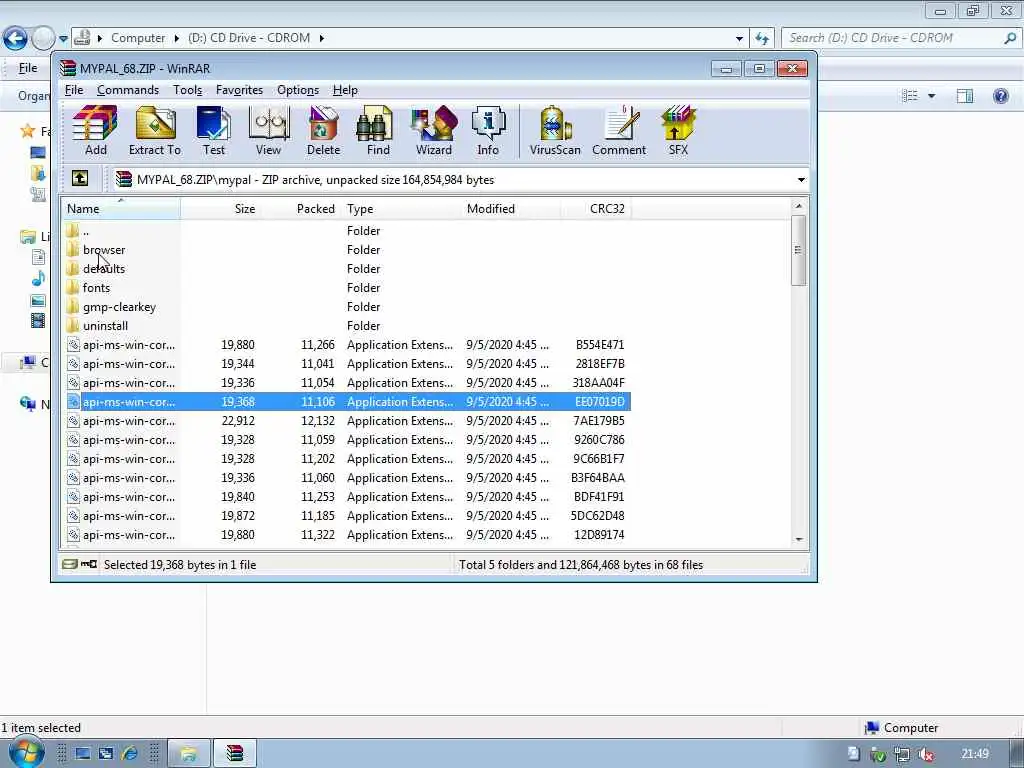Expand the breadcrumb arrow after CD Drive - CDROM
This screenshot has width=1024, height=768.
pyautogui.click(x=321, y=39)
